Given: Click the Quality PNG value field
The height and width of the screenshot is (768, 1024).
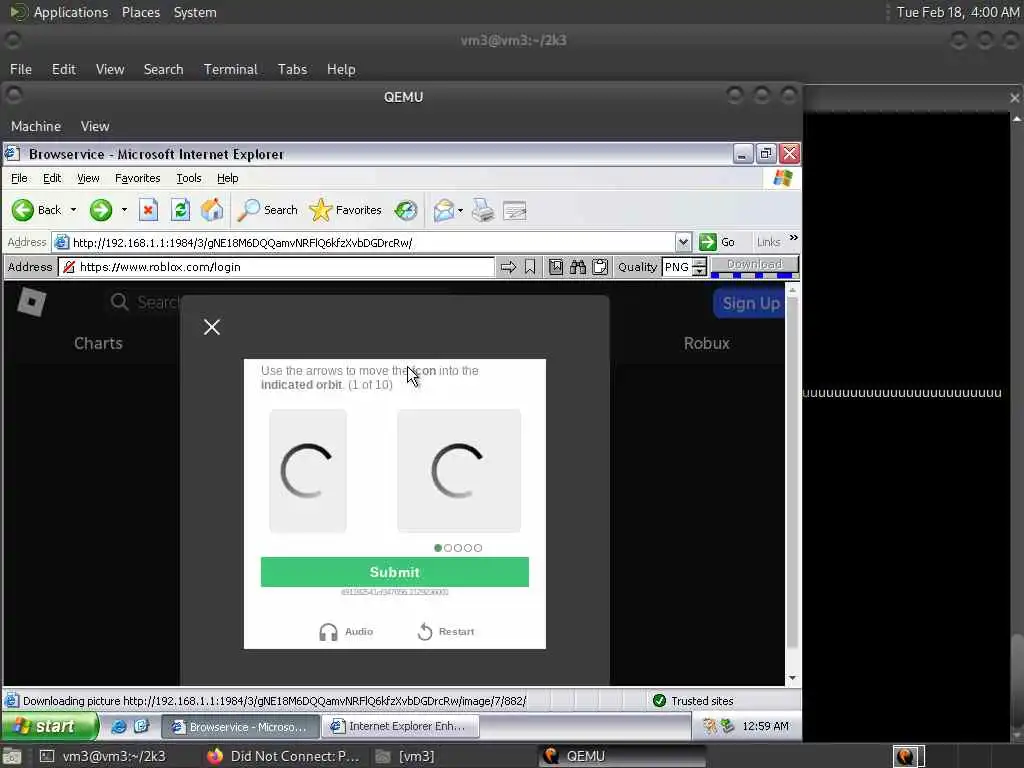Looking at the screenshot, I should pos(677,266).
